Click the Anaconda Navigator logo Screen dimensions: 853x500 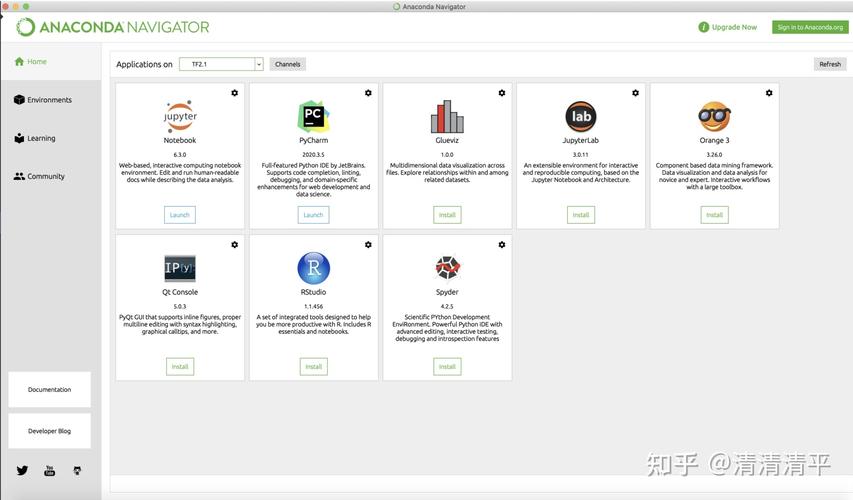click(x=113, y=27)
